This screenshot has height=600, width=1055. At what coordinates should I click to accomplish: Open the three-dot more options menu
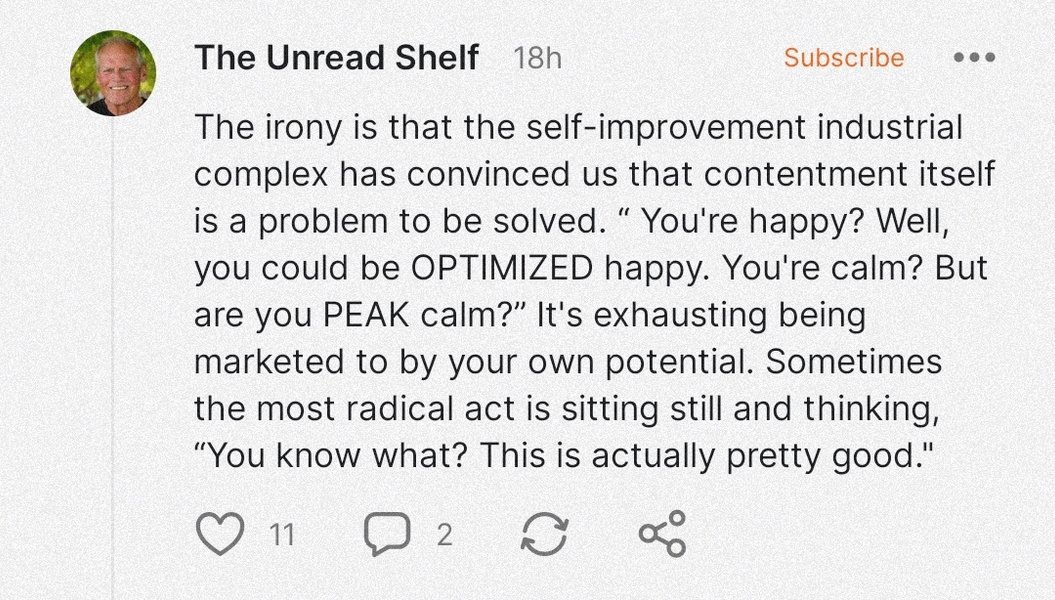(974, 57)
